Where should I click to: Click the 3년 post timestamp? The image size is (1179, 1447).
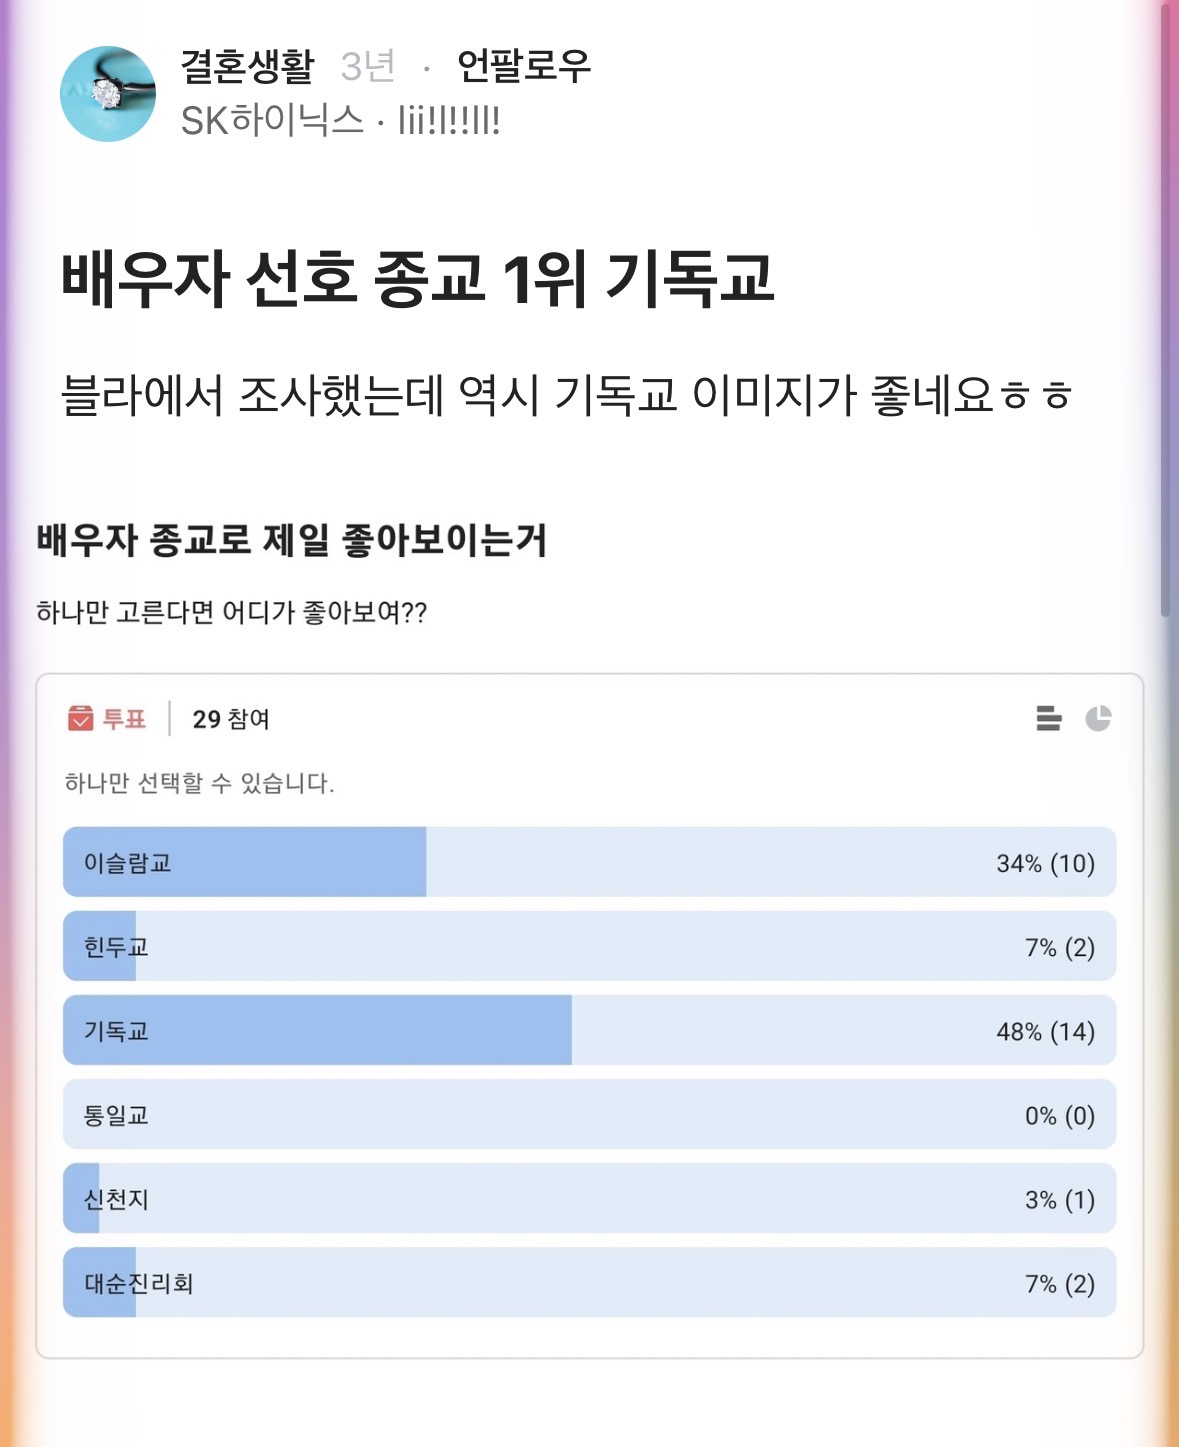click(367, 66)
